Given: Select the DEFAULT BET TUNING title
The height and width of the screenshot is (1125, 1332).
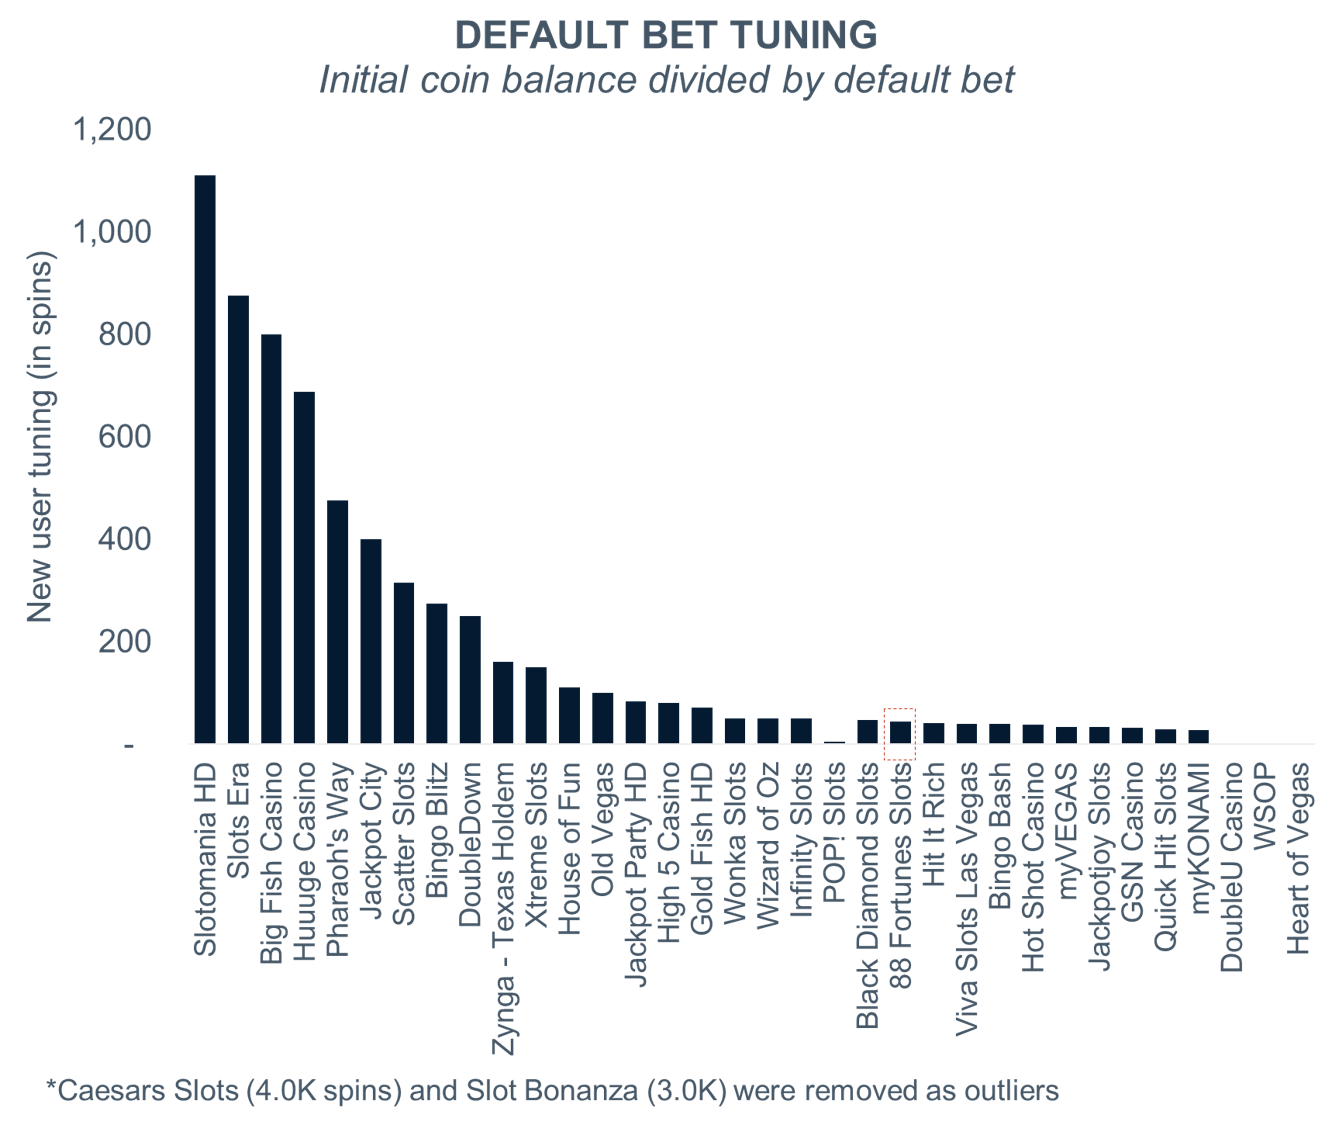Looking at the screenshot, I should (666, 35).
